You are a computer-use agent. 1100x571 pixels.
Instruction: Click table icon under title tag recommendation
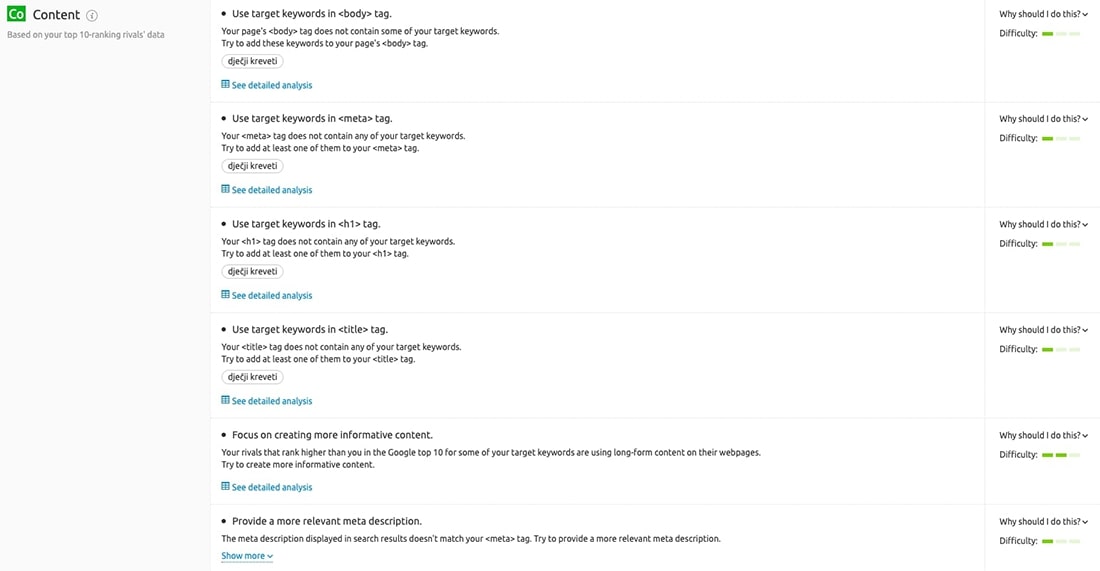tap(225, 400)
